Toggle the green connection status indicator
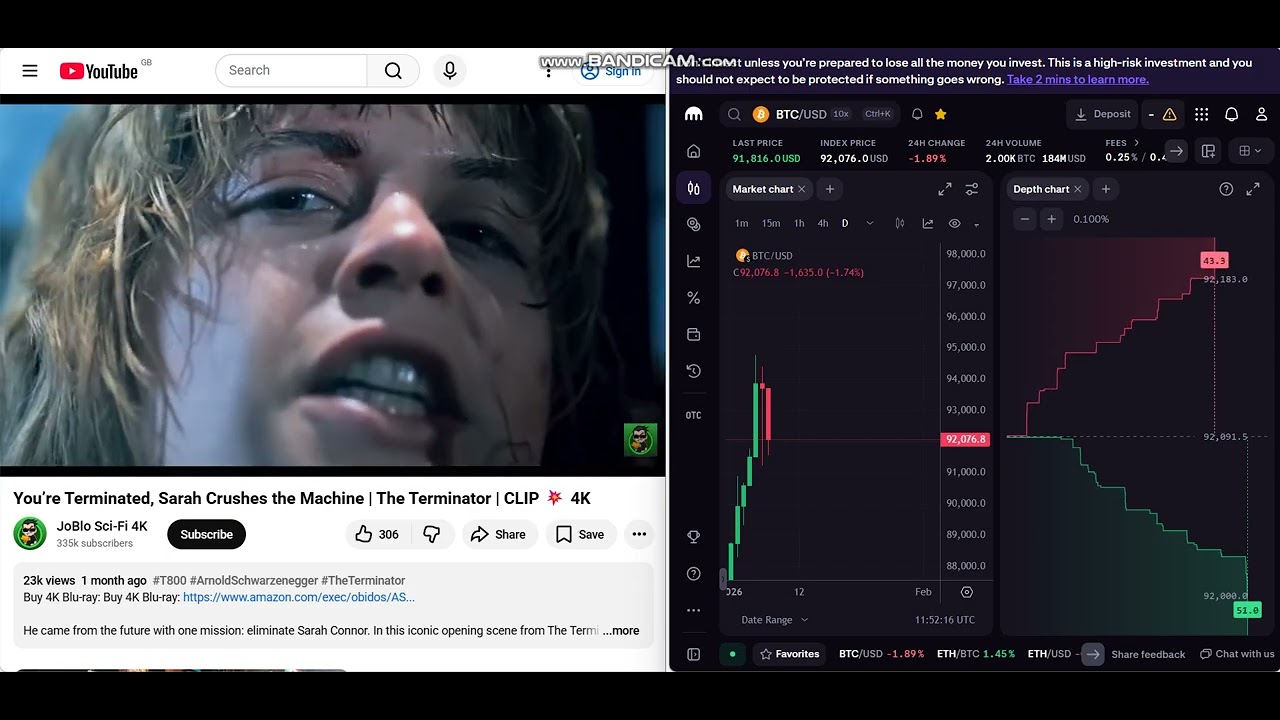The image size is (1280, 720). [732, 654]
